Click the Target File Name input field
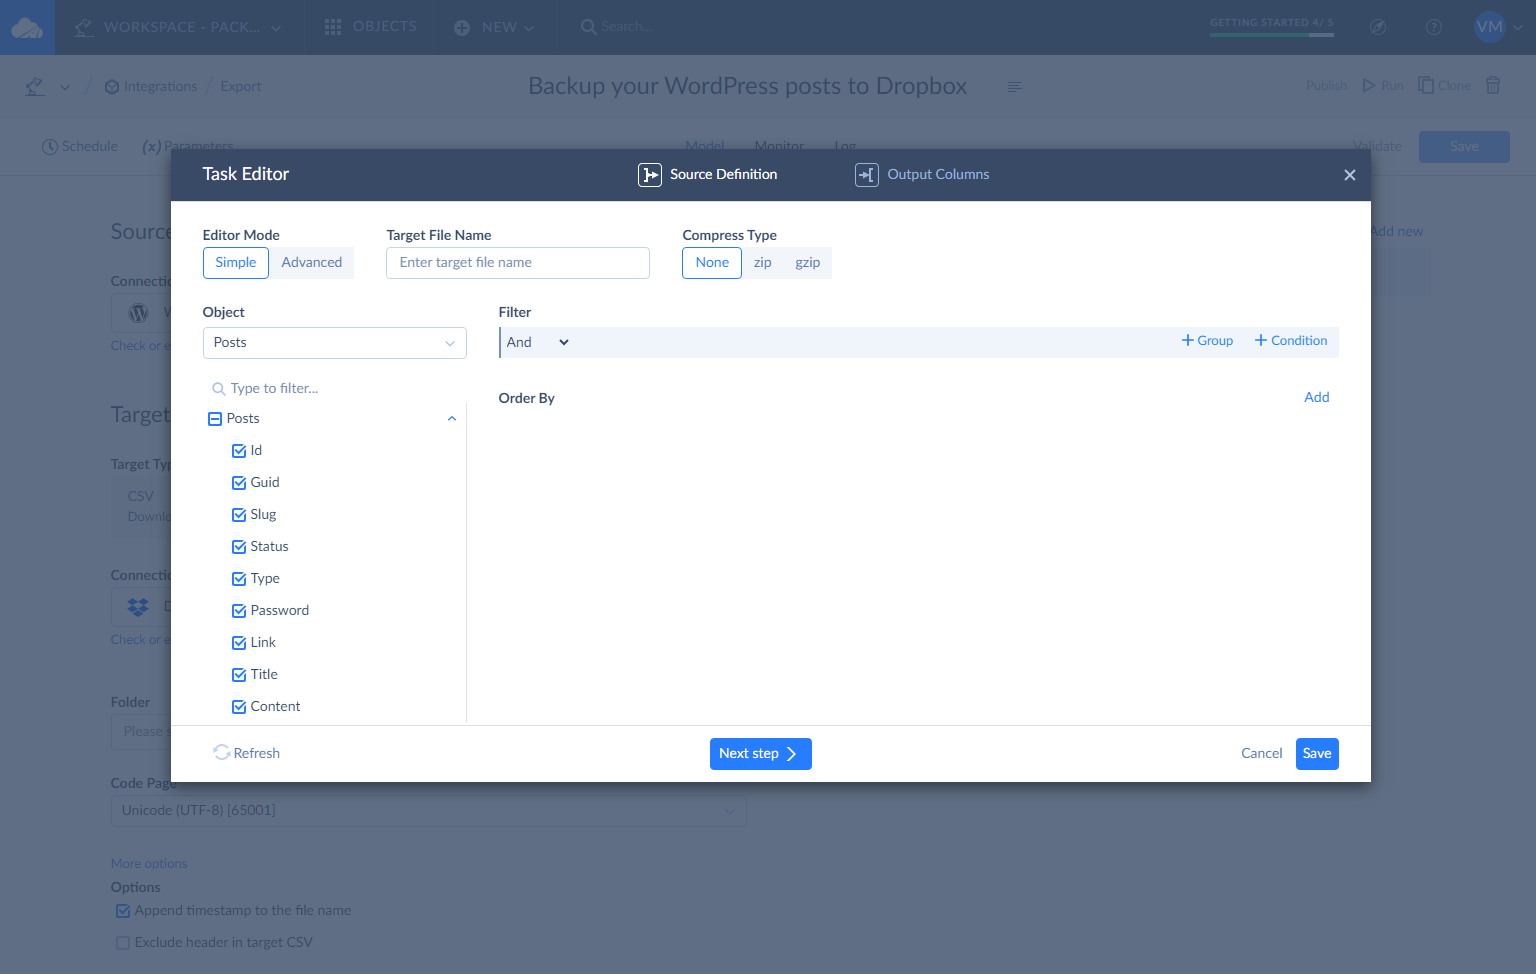 pos(517,262)
